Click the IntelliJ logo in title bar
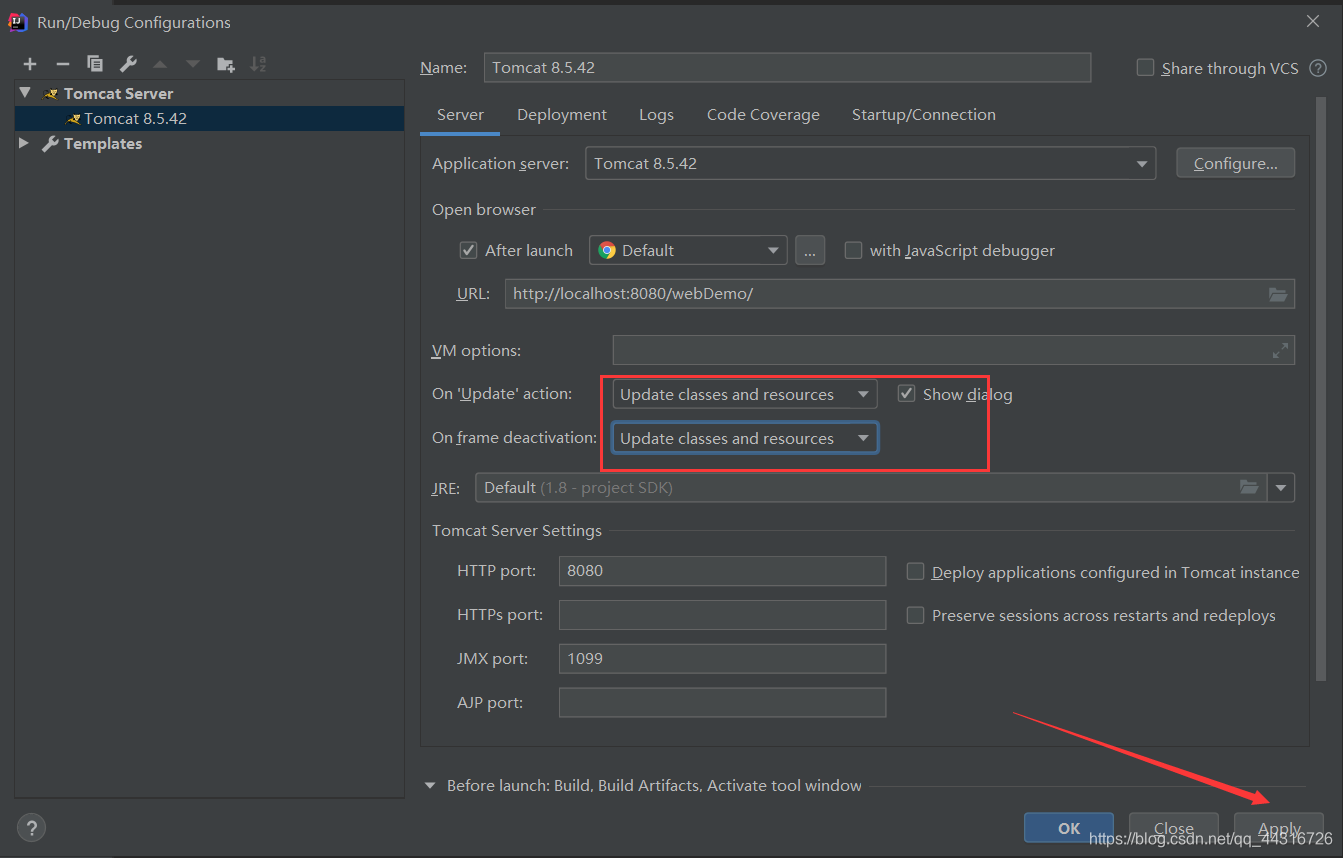Image resolution: width=1343 pixels, height=858 pixels. click(18, 21)
